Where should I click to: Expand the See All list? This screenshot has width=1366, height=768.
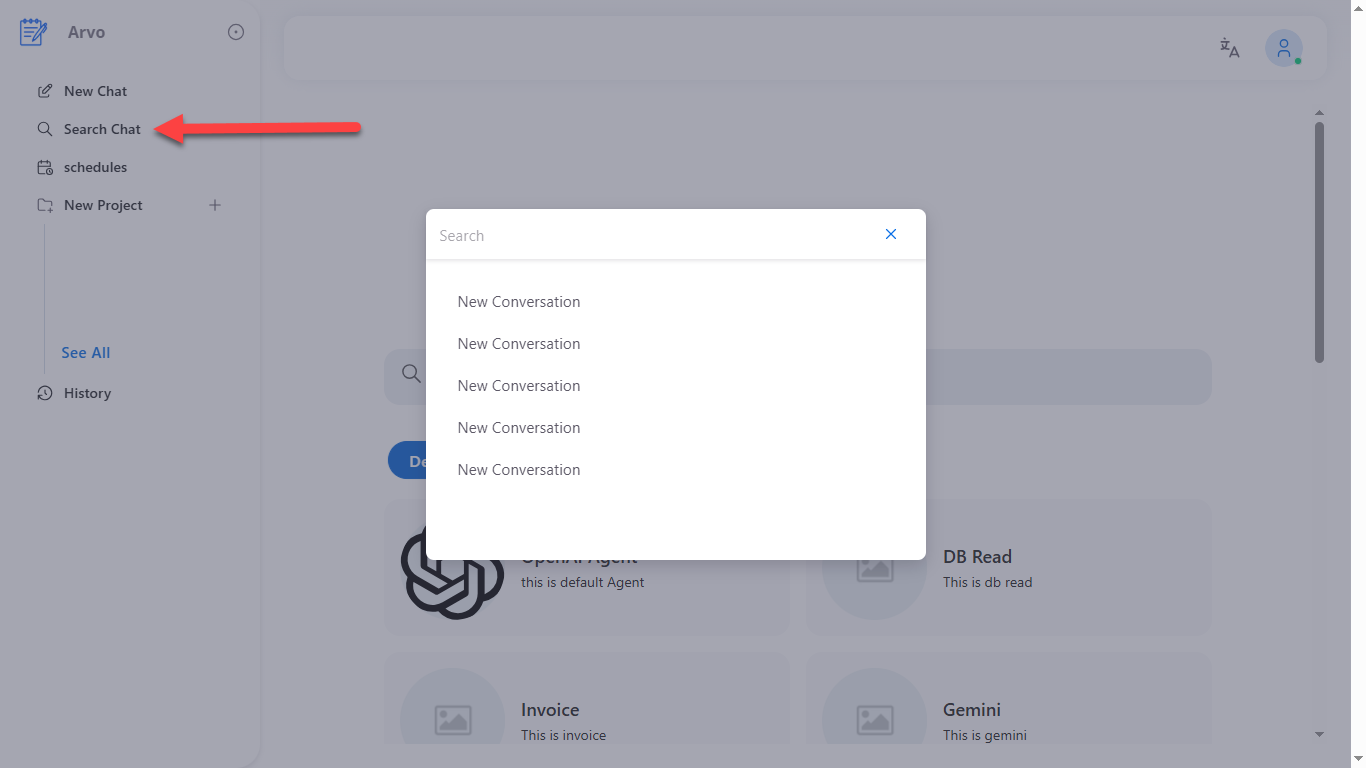[85, 352]
